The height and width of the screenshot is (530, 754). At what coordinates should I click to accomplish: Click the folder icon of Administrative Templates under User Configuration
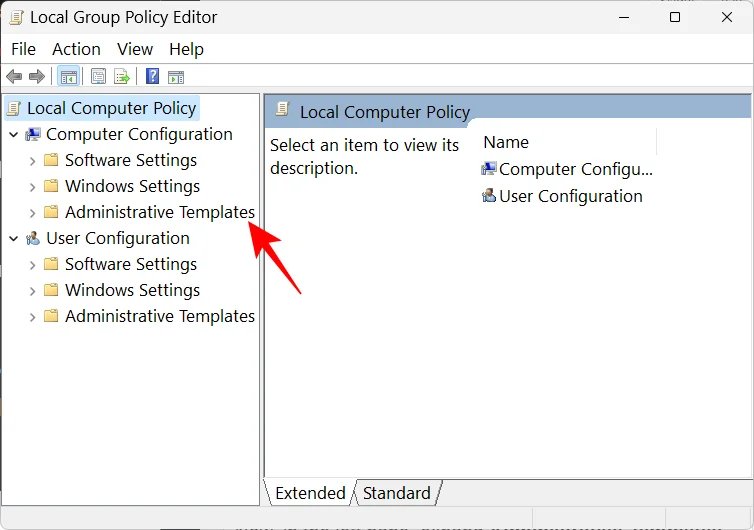click(51, 315)
